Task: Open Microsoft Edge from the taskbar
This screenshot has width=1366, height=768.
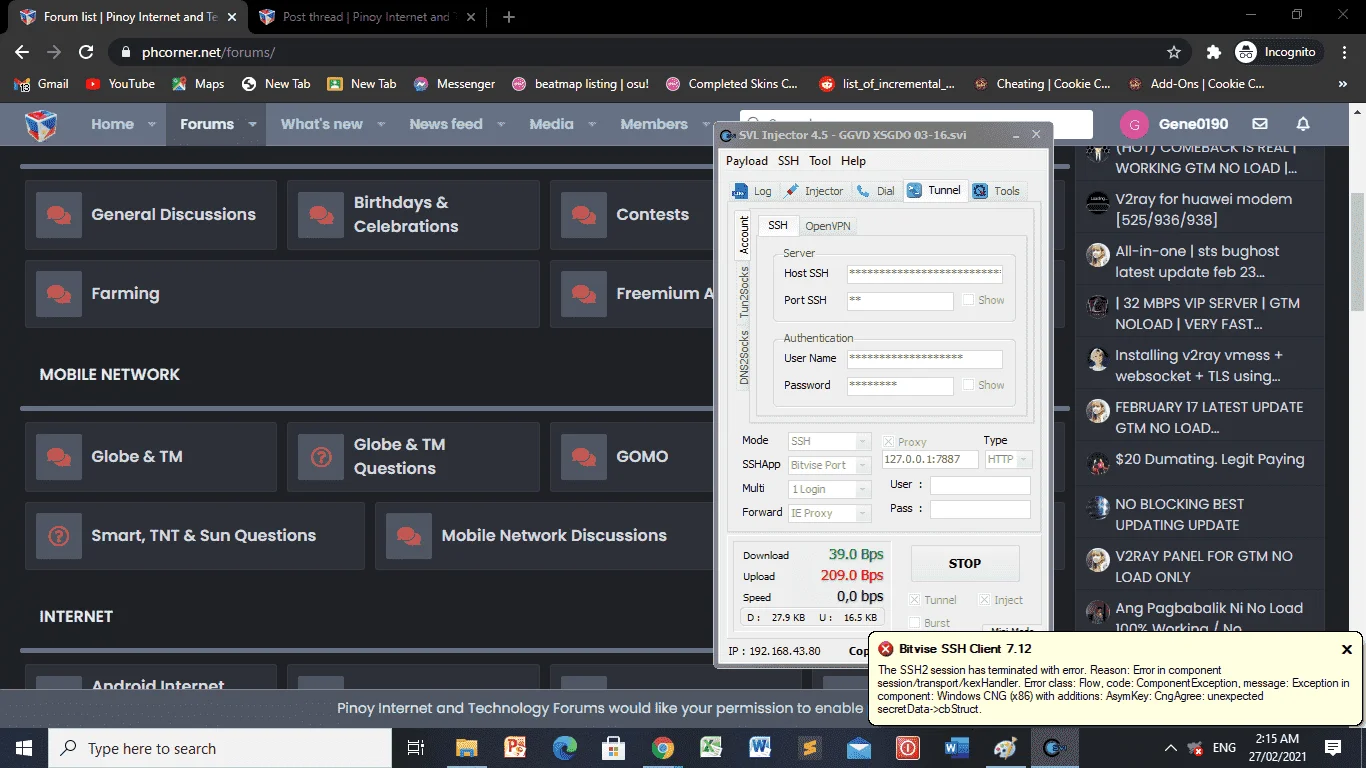Action: point(565,748)
